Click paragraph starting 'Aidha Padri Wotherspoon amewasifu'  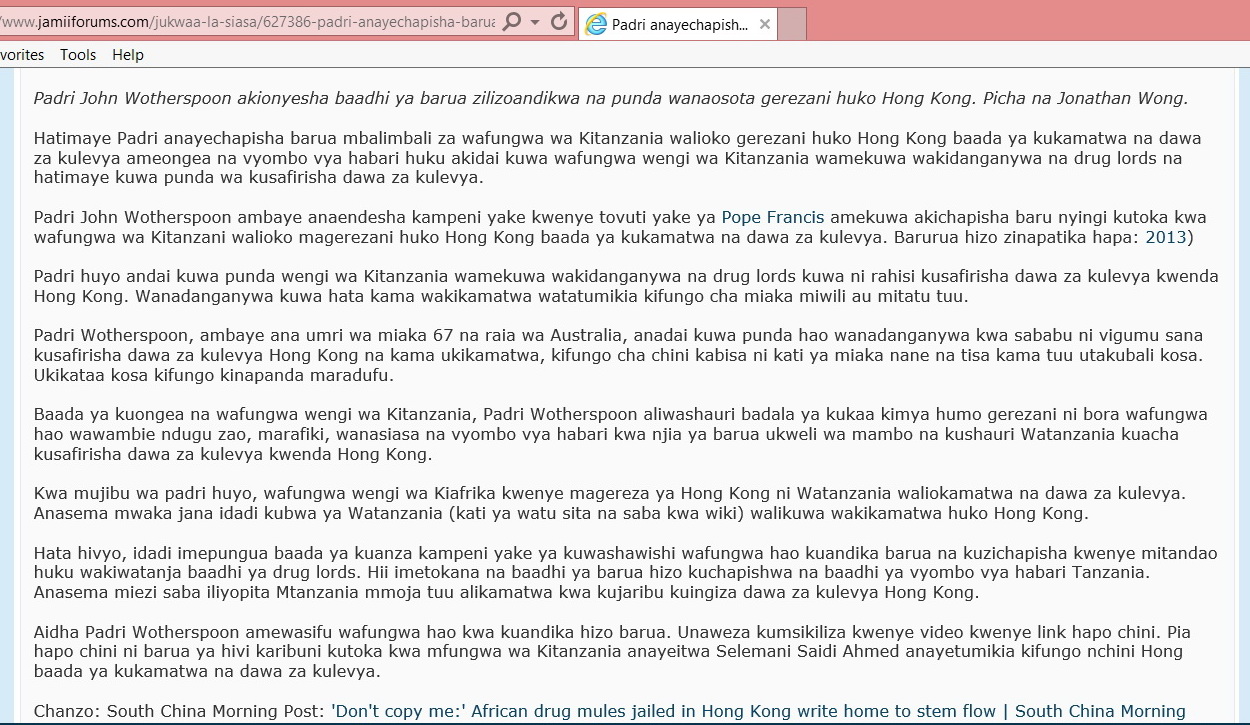pyautogui.click(x=612, y=651)
